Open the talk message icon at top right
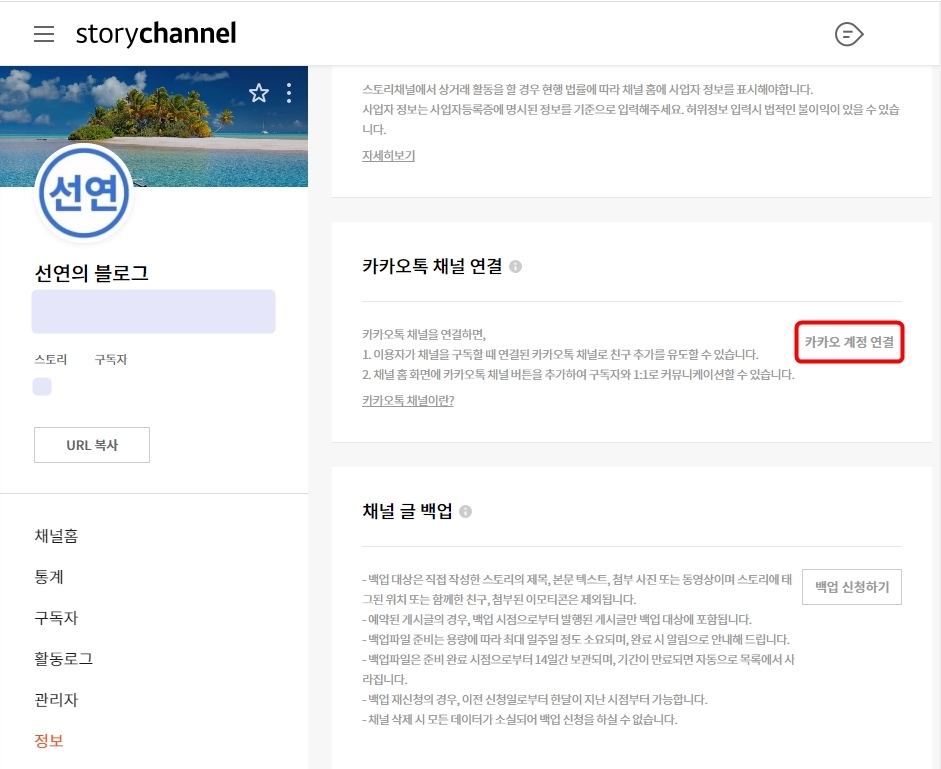Image resolution: width=941 pixels, height=769 pixels. 848,33
